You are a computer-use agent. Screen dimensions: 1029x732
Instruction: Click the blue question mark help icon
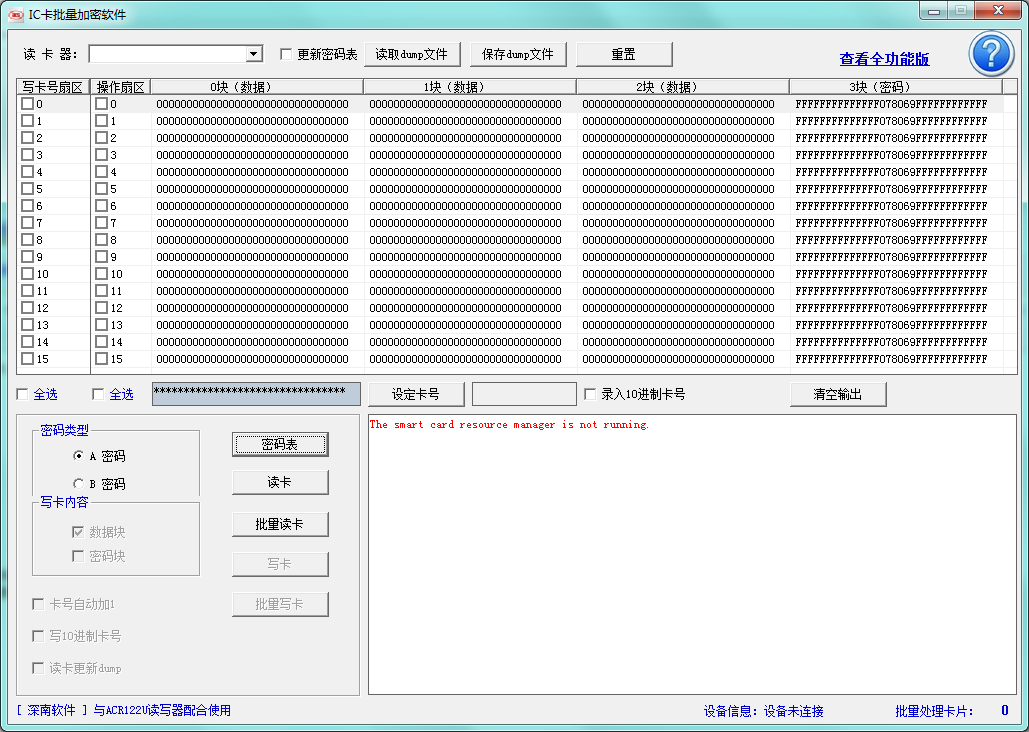pos(991,54)
